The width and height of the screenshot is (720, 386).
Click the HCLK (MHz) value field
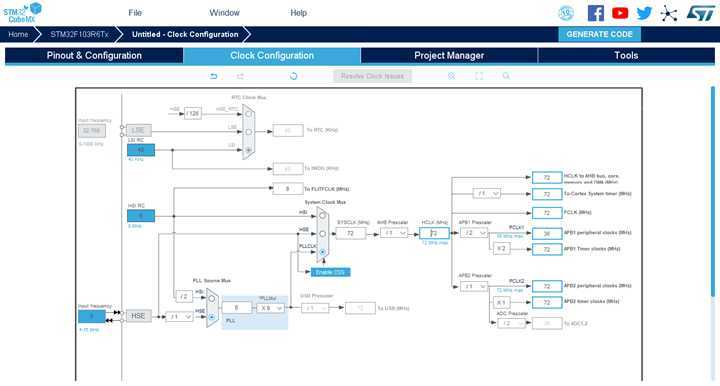pyautogui.click(x=434, y=233)
